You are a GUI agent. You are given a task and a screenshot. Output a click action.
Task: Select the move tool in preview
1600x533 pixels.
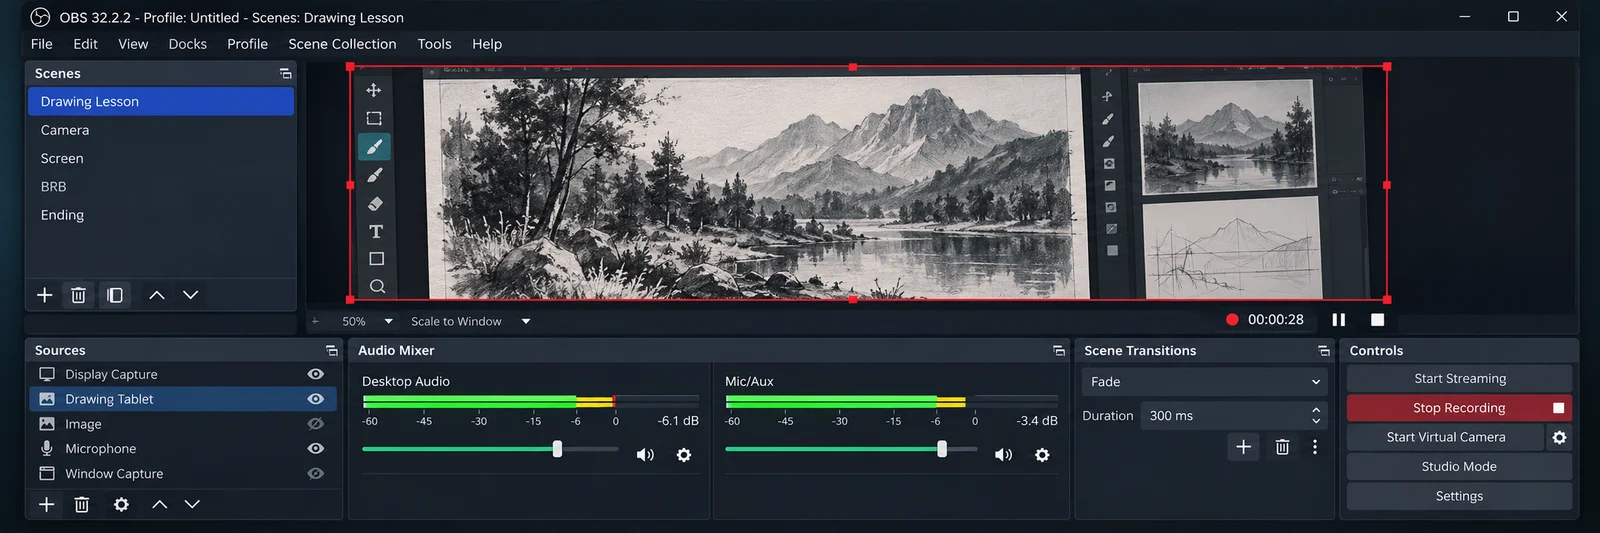pyautogui.click(x=374, y=90)
